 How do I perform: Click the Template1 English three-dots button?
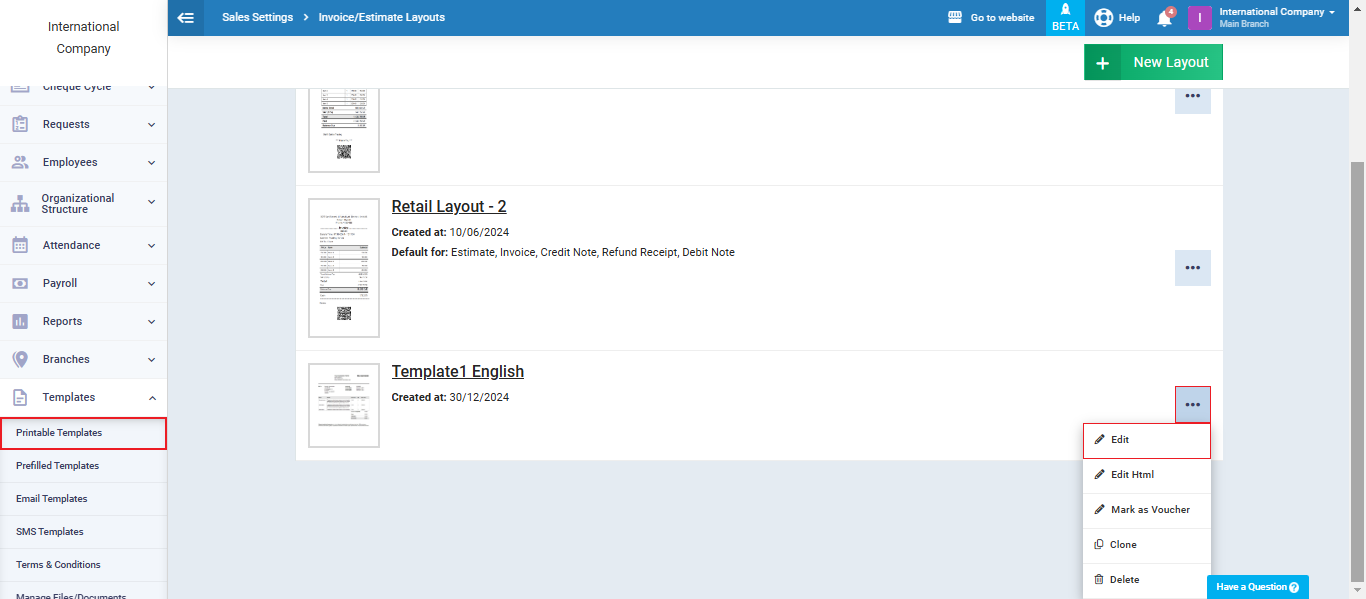[x=1192, y=404]
